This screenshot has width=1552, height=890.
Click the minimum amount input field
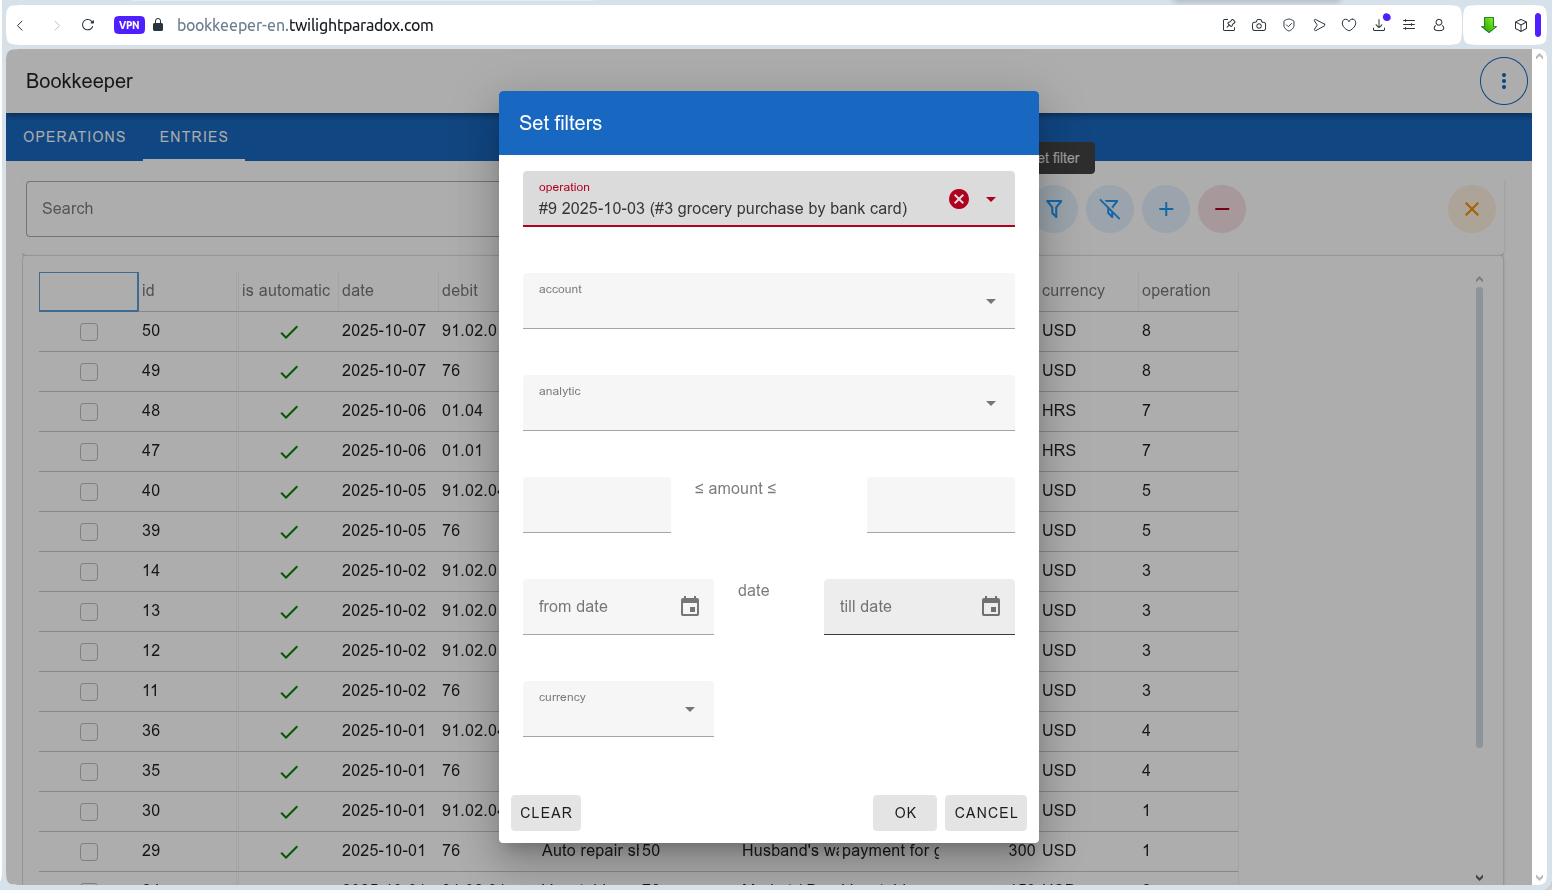click(597, 505)
